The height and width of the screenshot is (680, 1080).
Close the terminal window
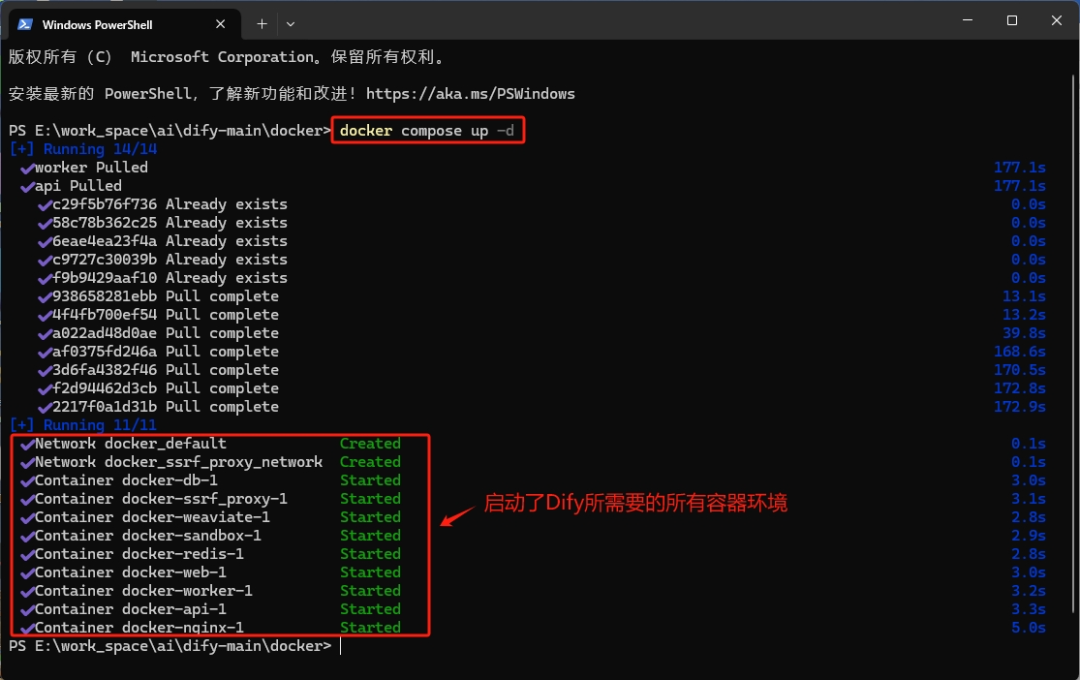pos(1057,20)
